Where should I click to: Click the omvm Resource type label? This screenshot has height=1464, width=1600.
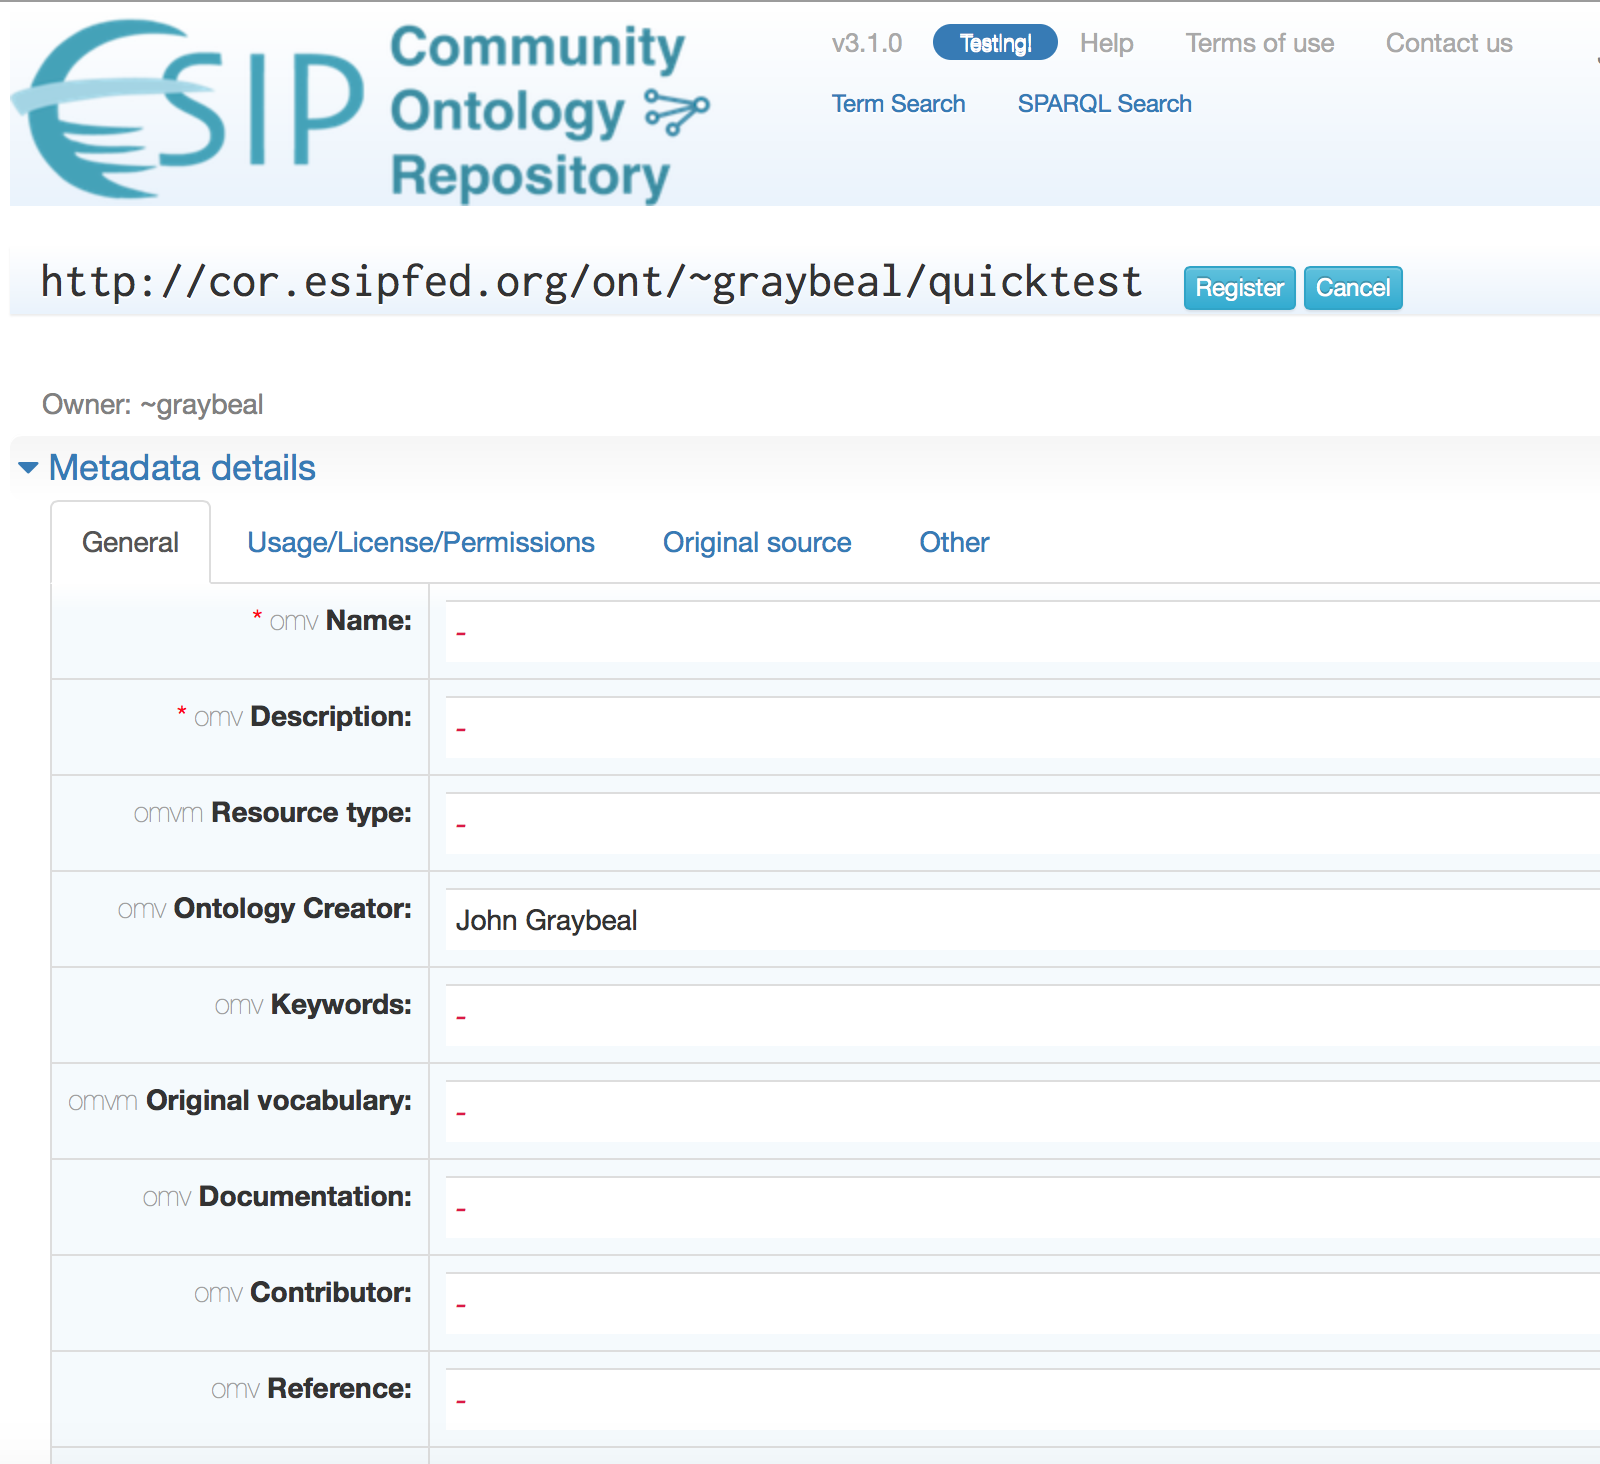pyautogui.click(x=272, y=813)
